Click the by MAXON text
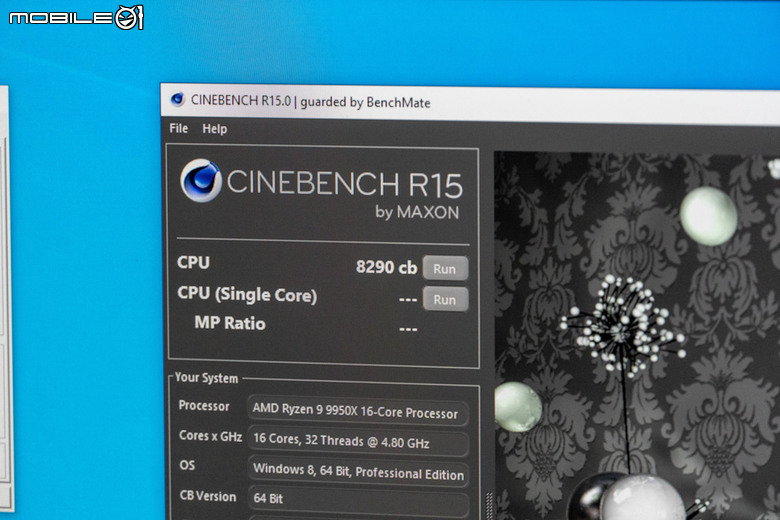 click(417, 212)
